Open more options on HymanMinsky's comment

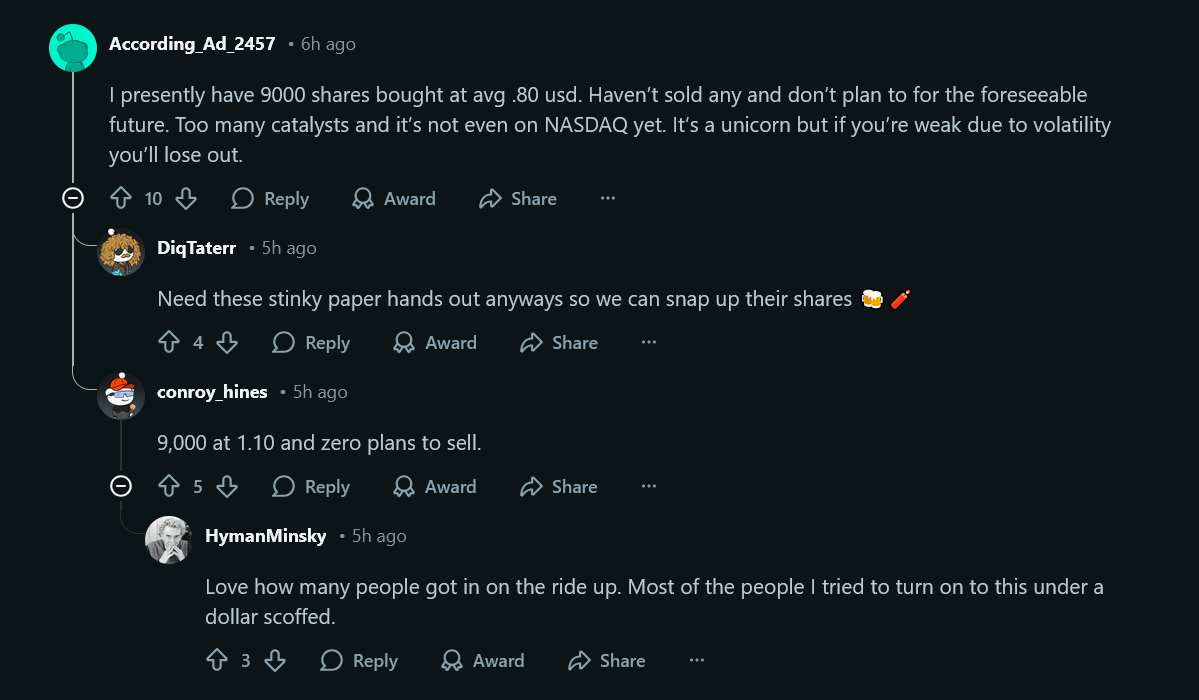coord(697,660)
